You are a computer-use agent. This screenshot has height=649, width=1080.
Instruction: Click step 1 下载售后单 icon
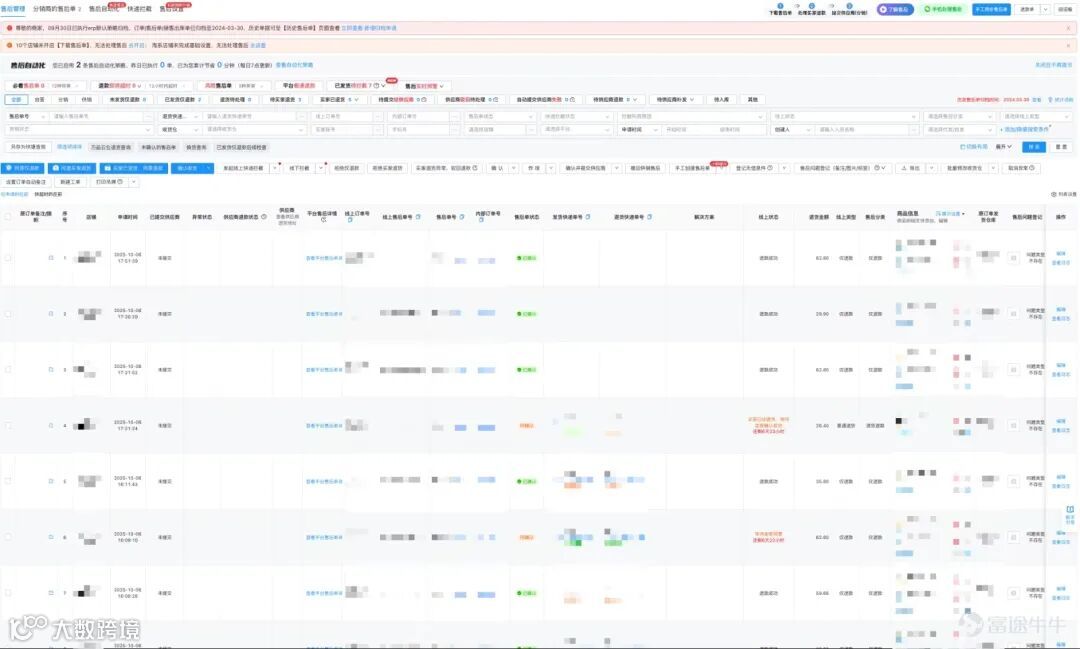coord(780,6)
